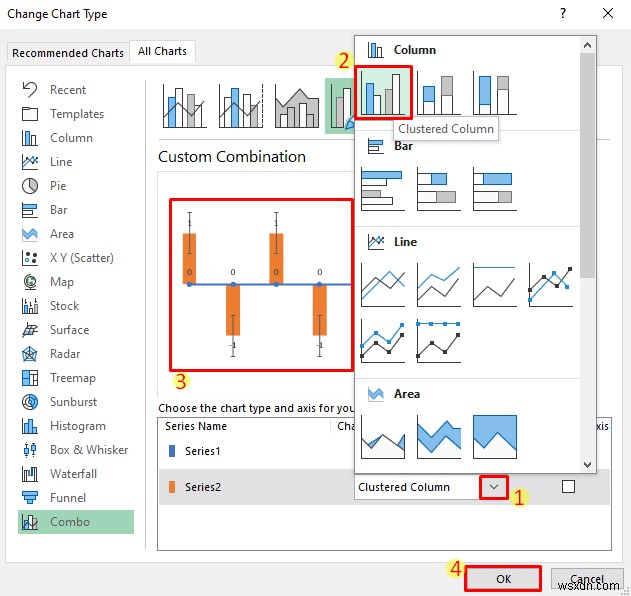
Task: Open the Map chart category
Action: point(76,282)
